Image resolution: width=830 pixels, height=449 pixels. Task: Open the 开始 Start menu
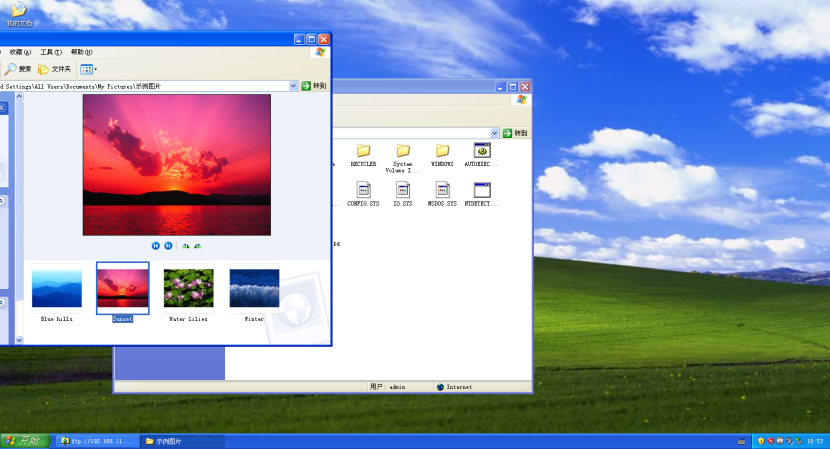25,441
